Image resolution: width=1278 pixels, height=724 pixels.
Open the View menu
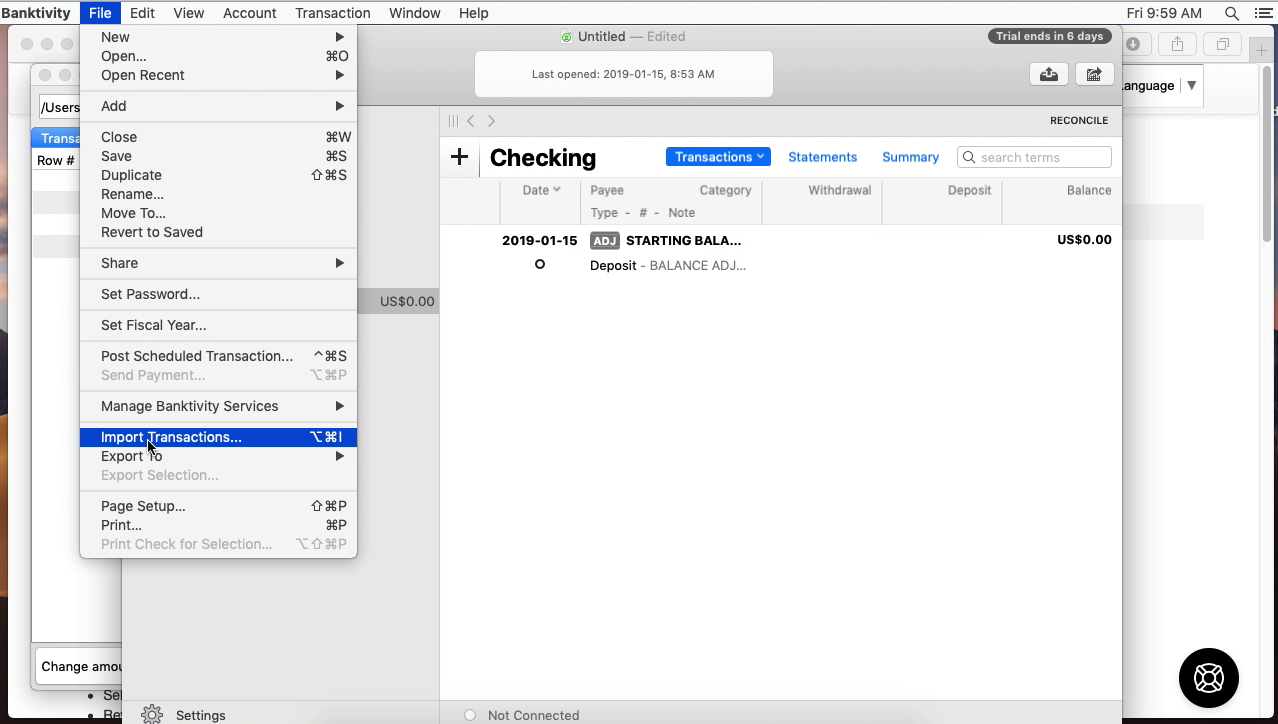click(x=189, y=13)
